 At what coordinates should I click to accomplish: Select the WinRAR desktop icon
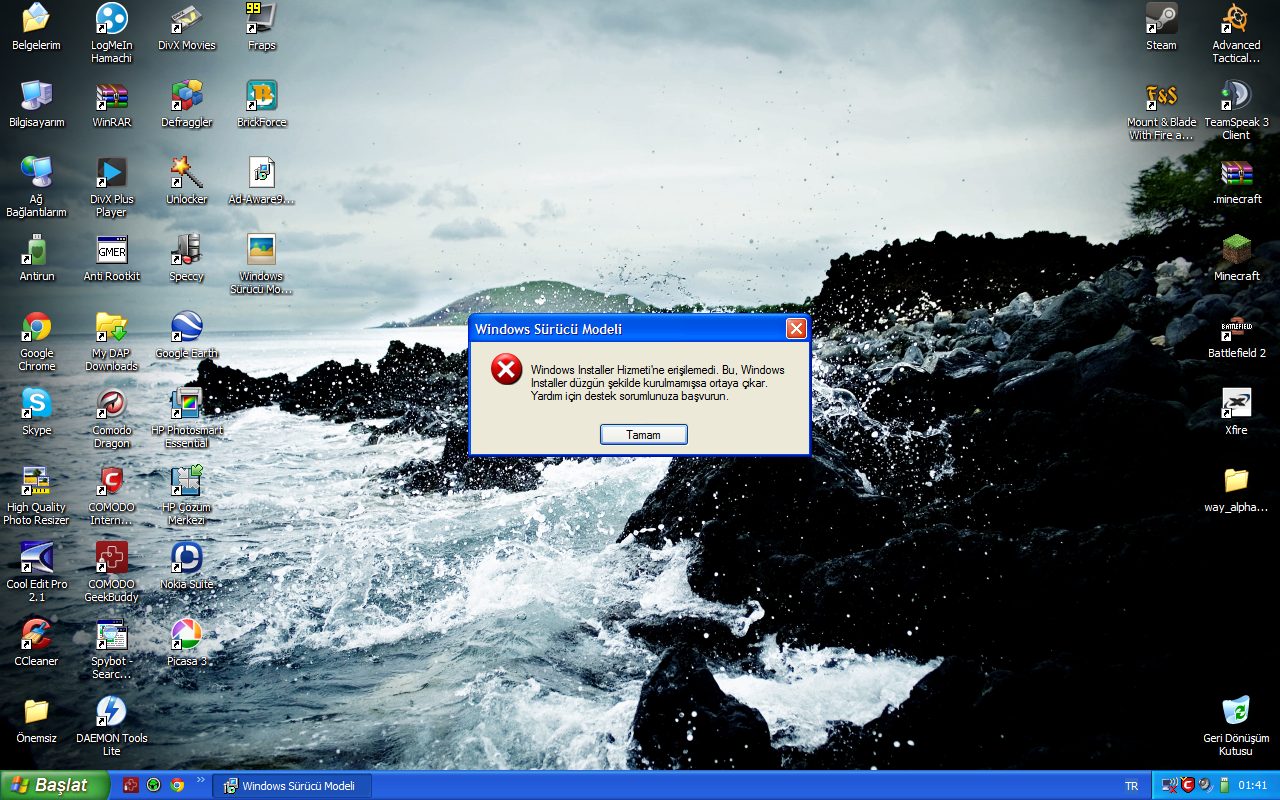111,104
